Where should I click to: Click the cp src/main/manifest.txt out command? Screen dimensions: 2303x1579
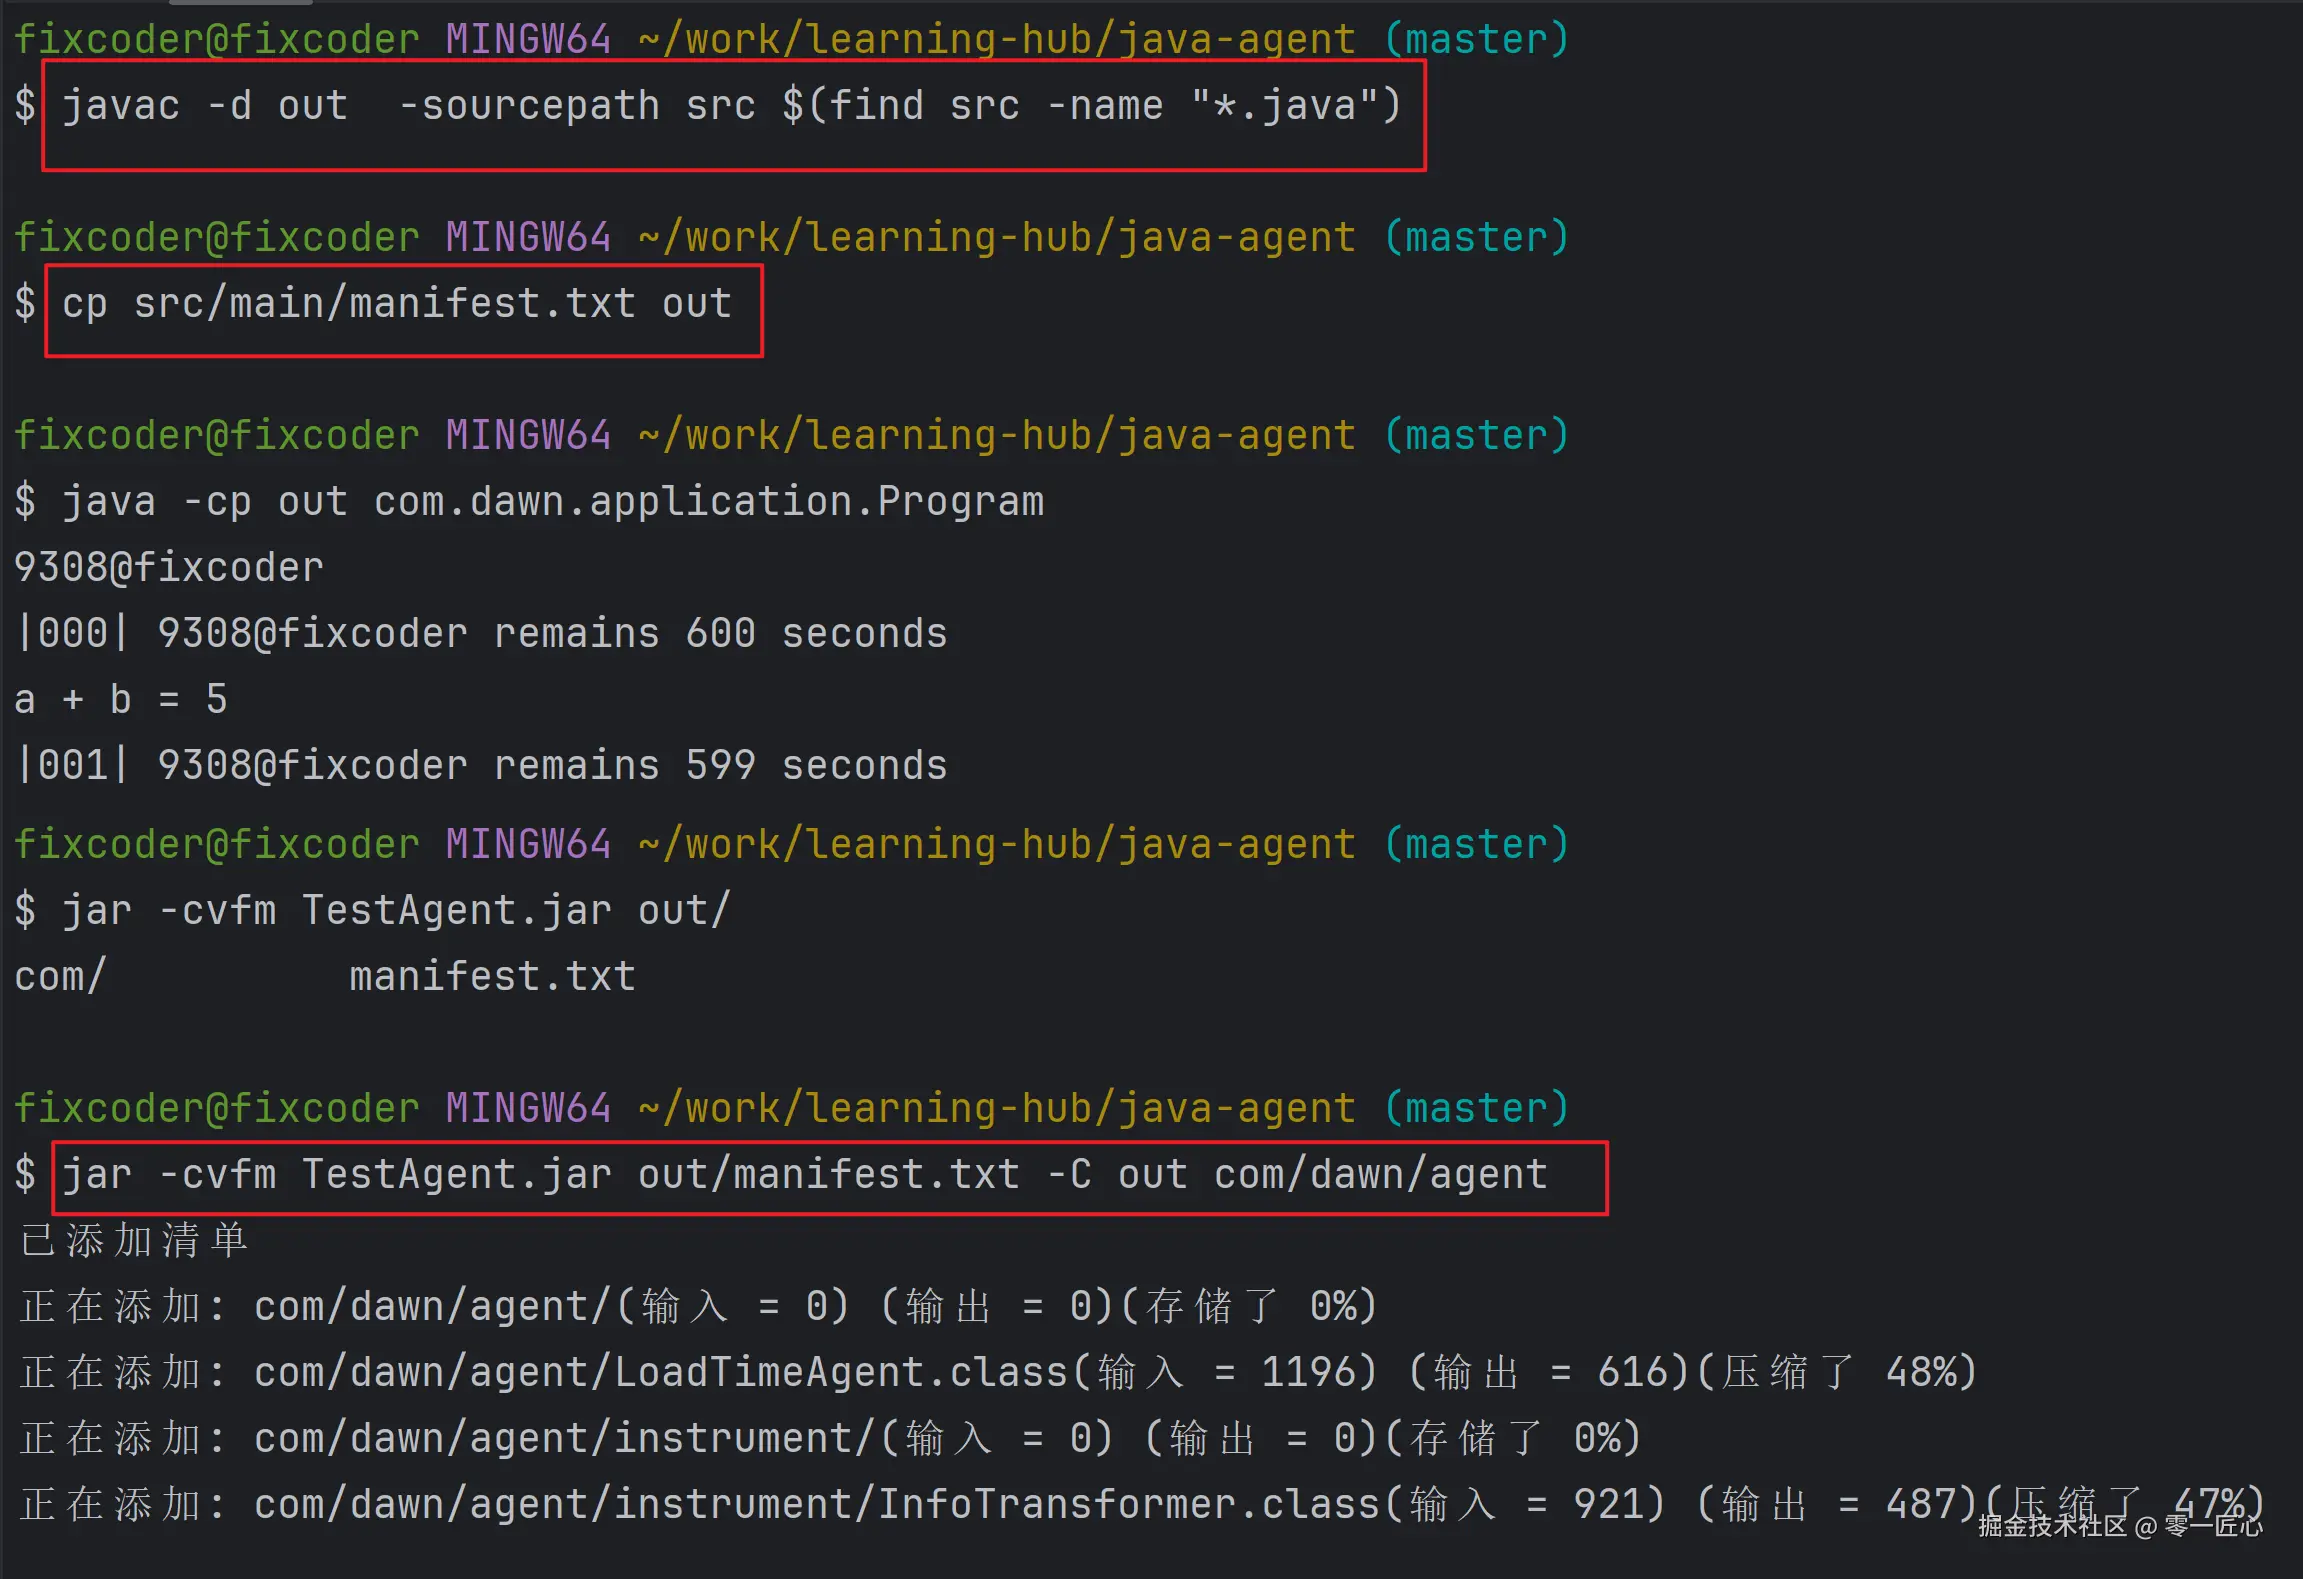click(x=397, y=304)
